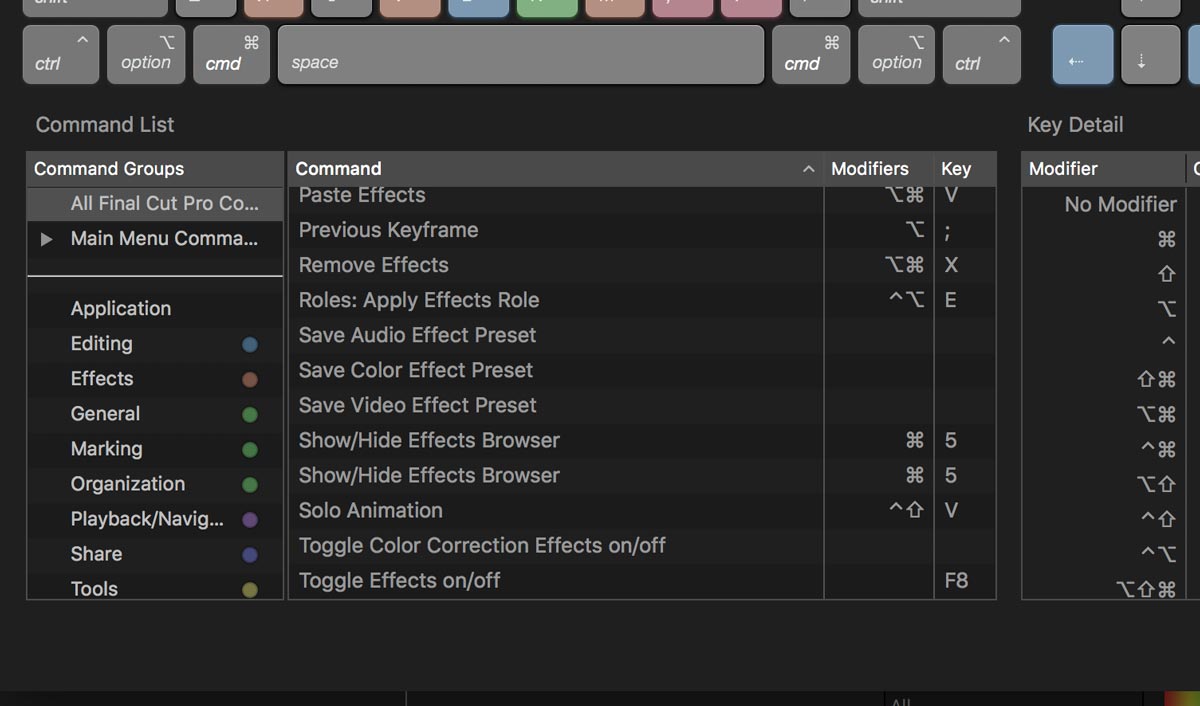The height and width of the screenshot is (706, 1200).
Task: Click the Modifier header in Key Detail
Action: point(1103,168)
